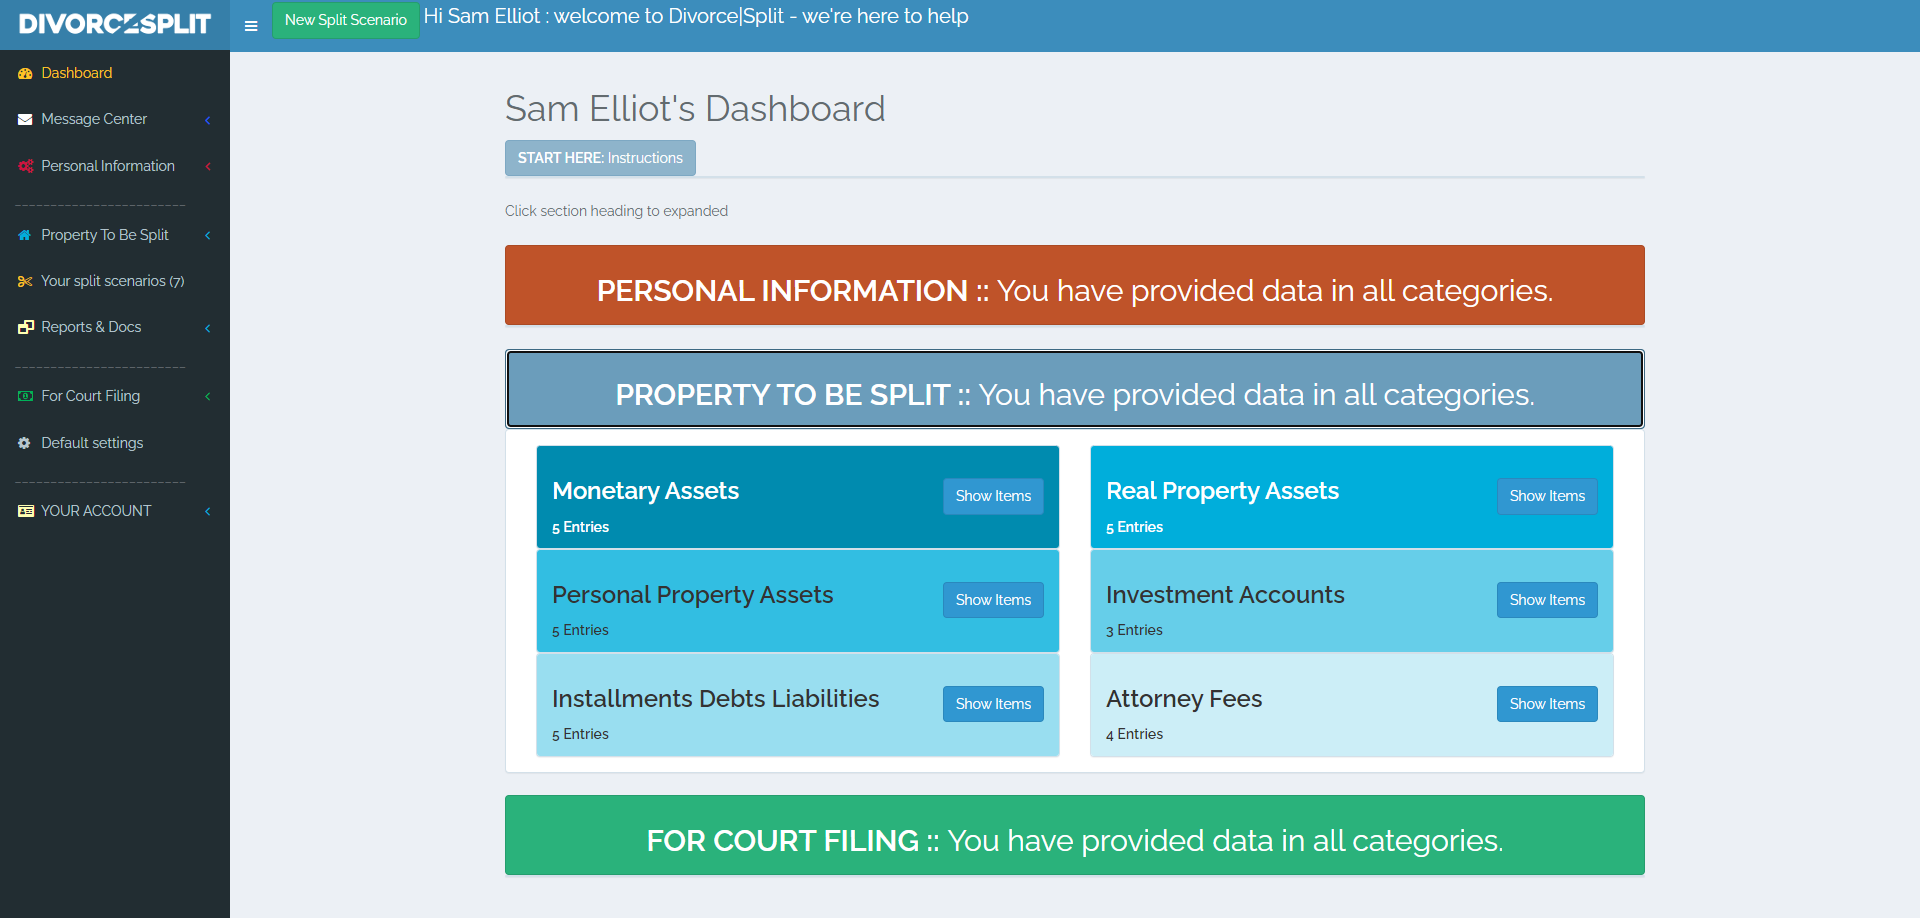
Task: Open split scenarios via the scissors icon
Action: pyautogui.click(x=23, y=281)
